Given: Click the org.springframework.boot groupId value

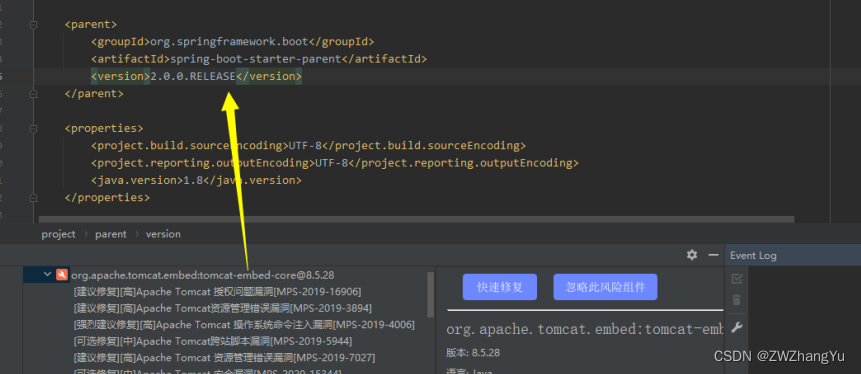Looking at the screenshot, I should click(229, 42).
